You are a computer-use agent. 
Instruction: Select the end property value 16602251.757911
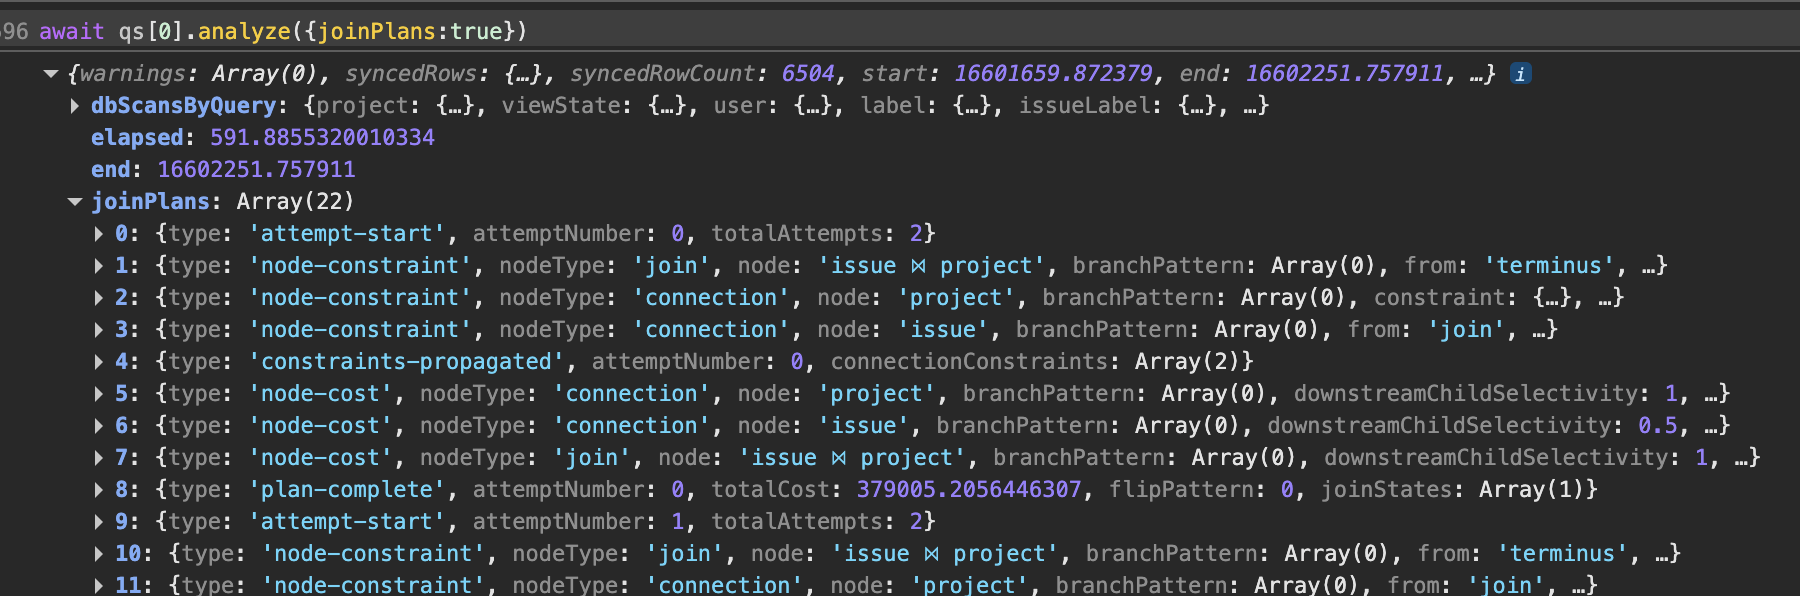pos(256,170)
